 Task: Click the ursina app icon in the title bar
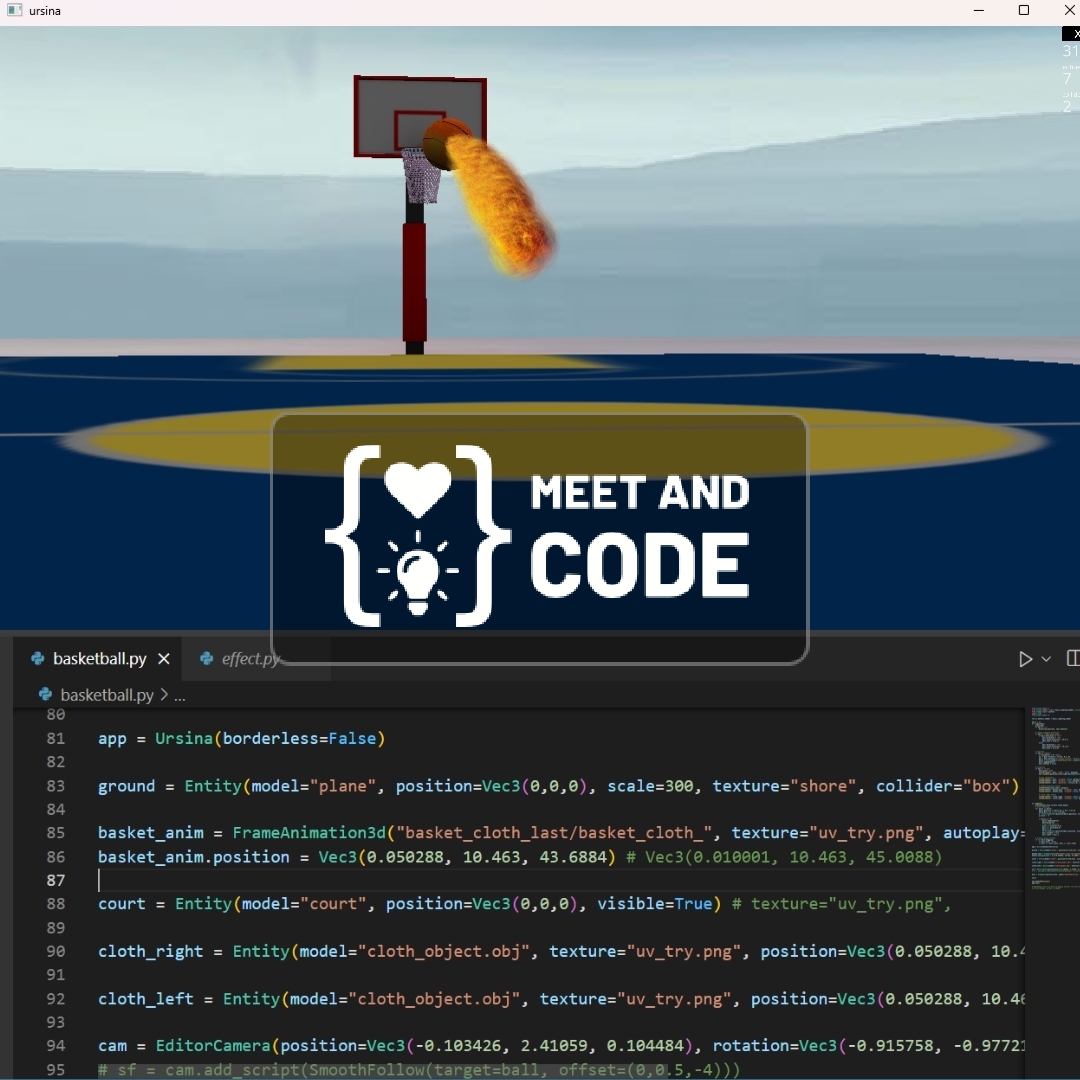(x=14, y=10)
